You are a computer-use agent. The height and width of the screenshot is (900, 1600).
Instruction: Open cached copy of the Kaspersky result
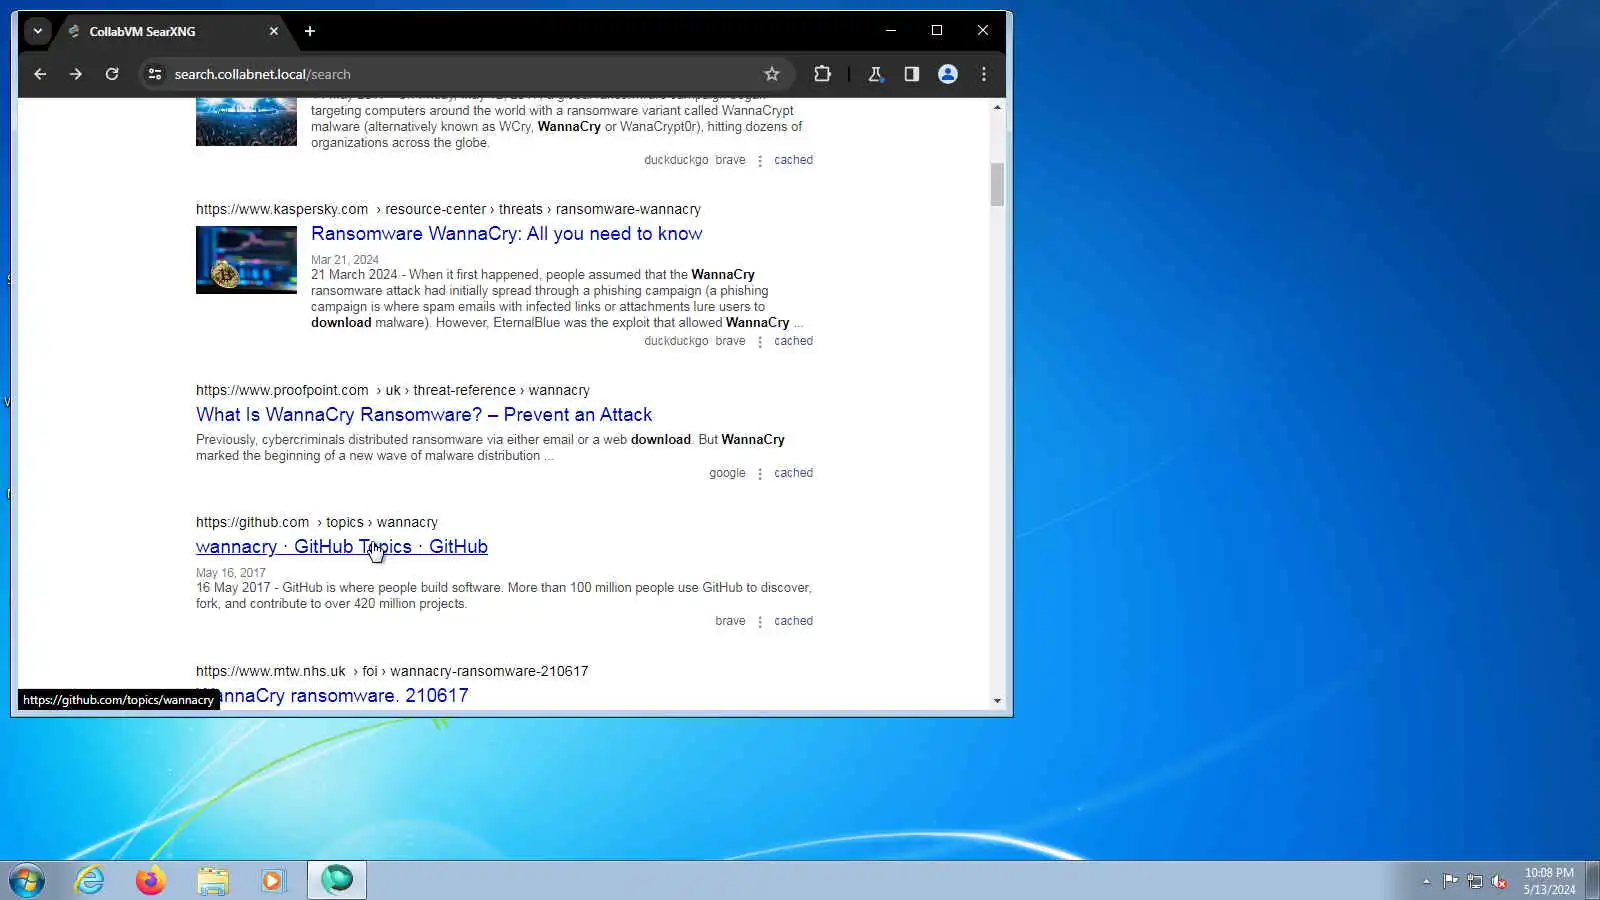pyautogui.click(x=793, y=341)
